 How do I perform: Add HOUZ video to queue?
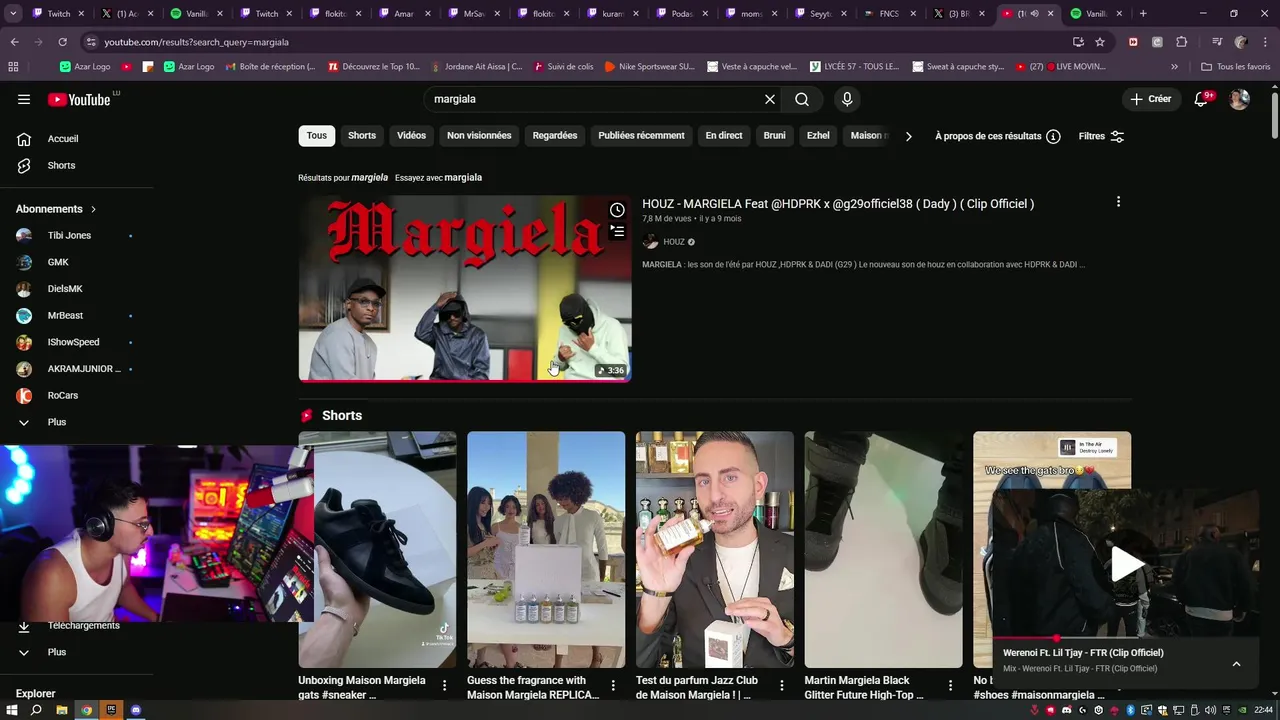tap(617, 232)
